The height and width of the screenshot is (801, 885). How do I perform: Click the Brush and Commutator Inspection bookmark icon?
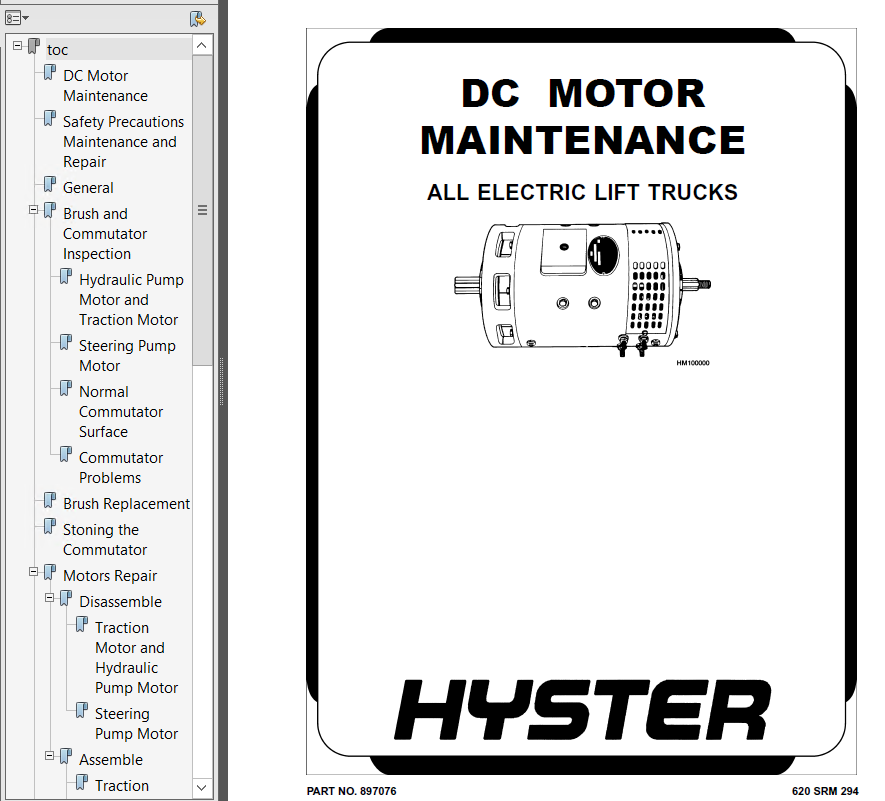pyautogui.click(x=50, y=211)
